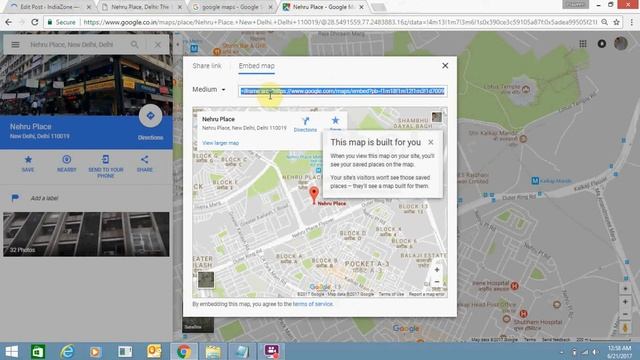Click the Nehru Place street photo header
Viewport: 640px width, 360px height.
(86, 85)
